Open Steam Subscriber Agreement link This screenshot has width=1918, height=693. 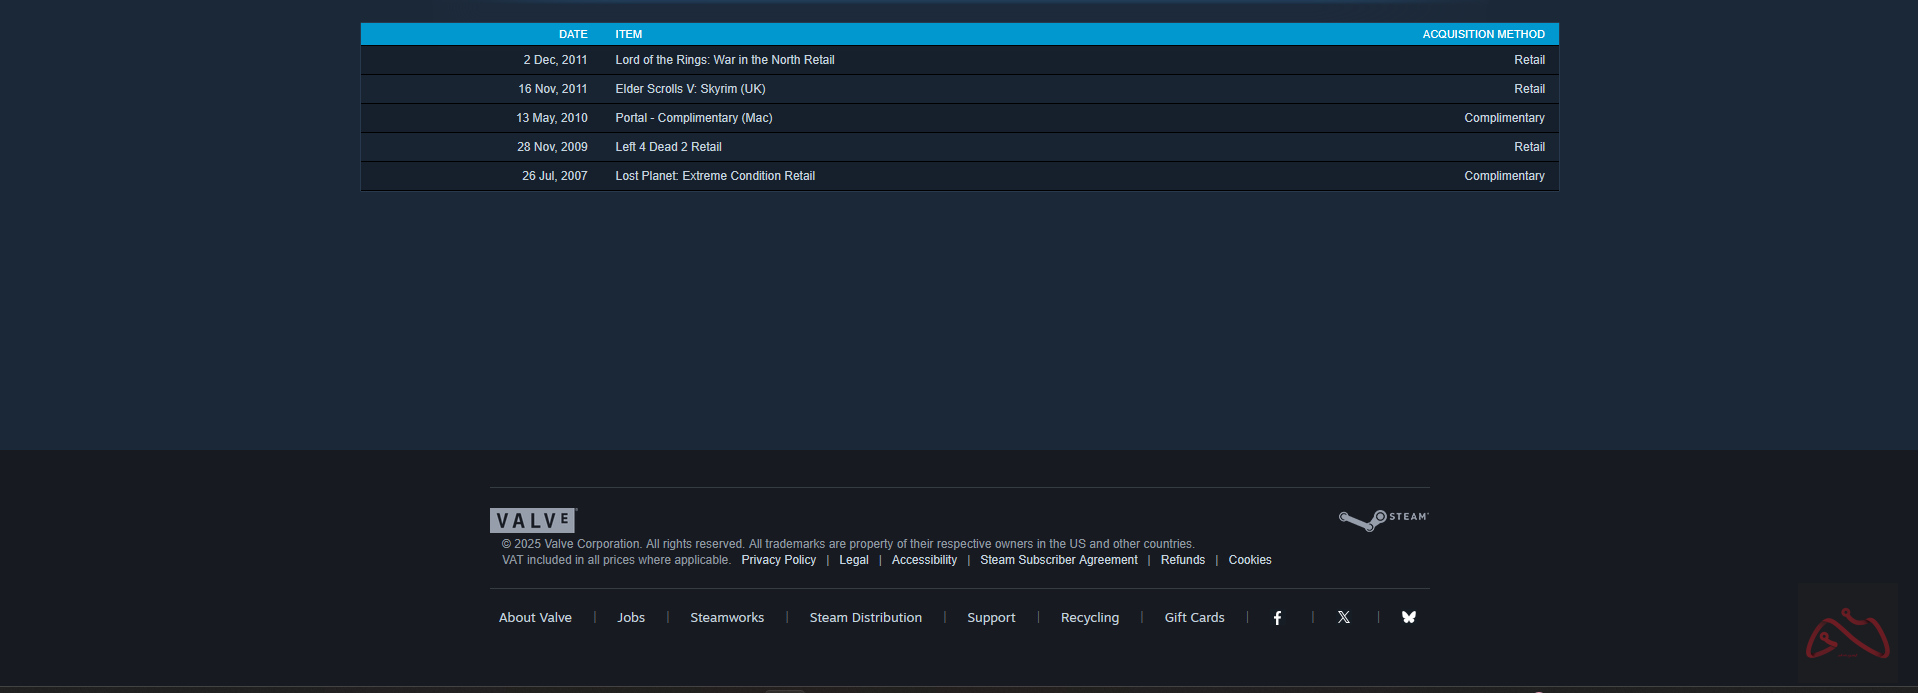pos(1058,560)
